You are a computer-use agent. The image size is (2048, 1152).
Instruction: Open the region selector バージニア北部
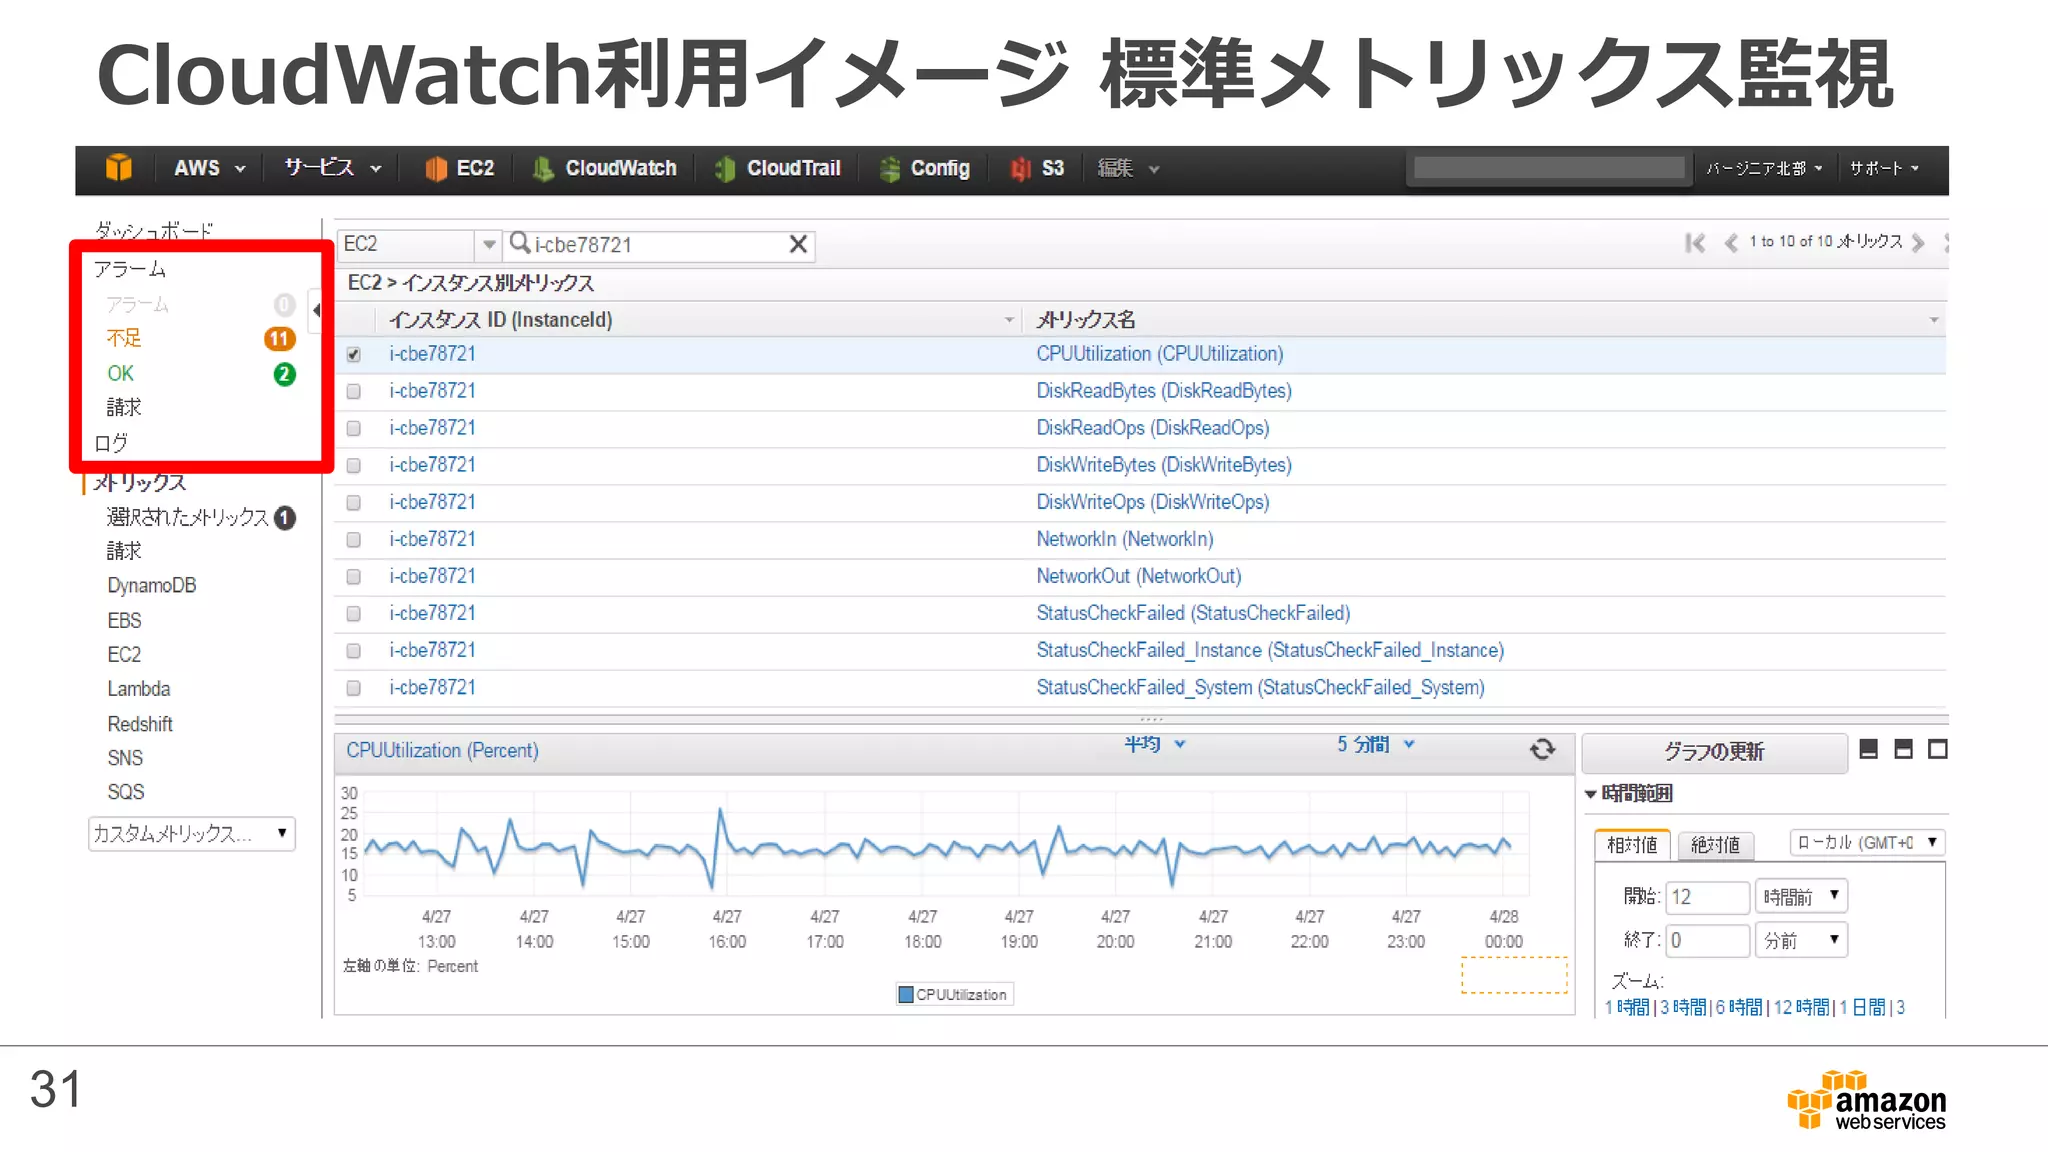1764,168
